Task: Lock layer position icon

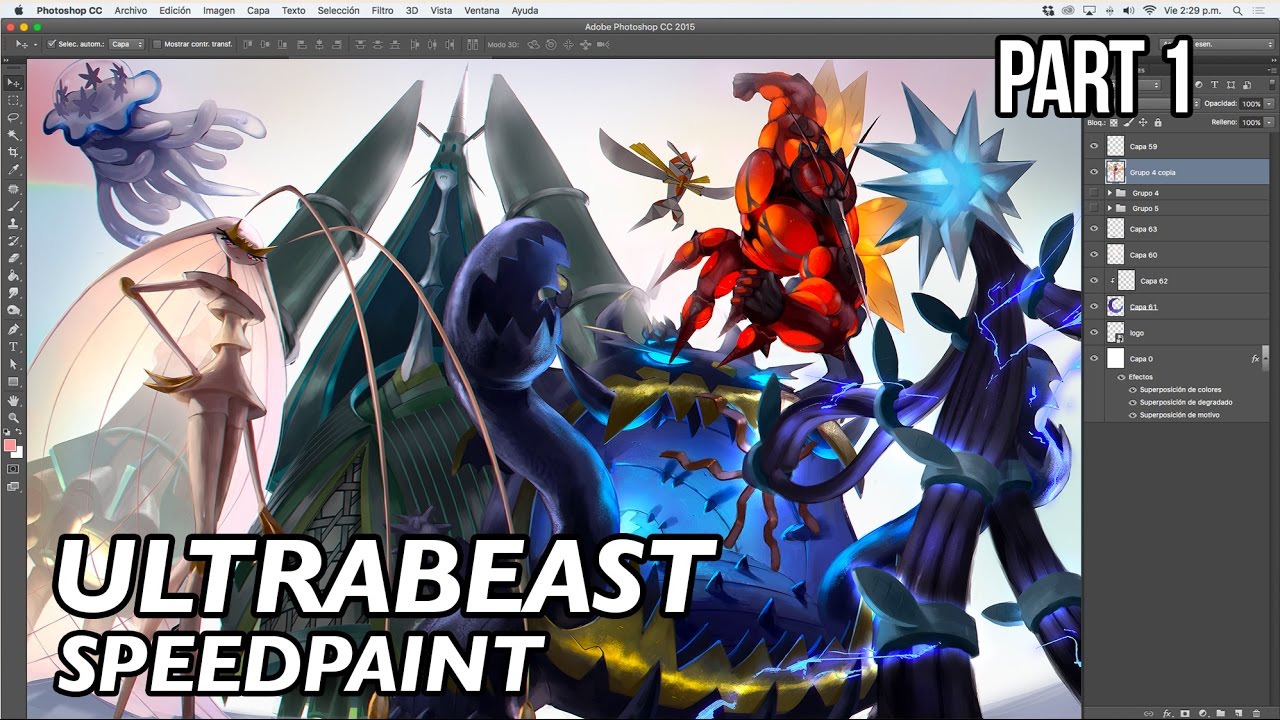Action: (x=1143, y=123)
